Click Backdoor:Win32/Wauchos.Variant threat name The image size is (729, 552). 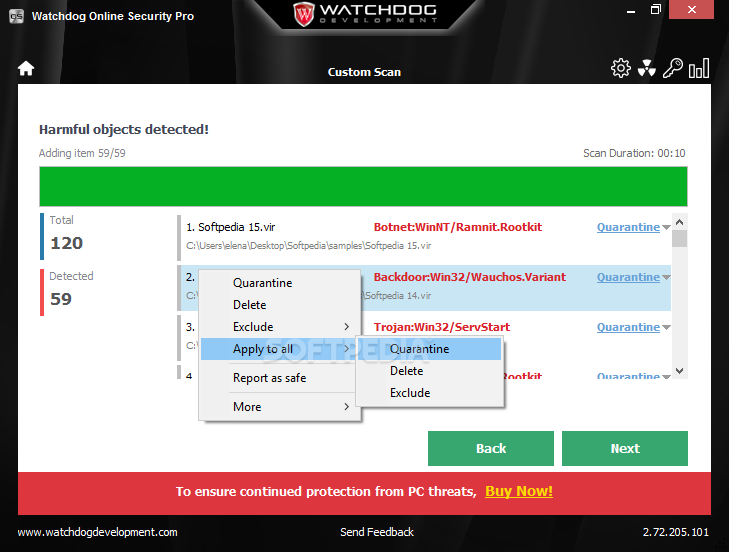click(x=470, y=277)
